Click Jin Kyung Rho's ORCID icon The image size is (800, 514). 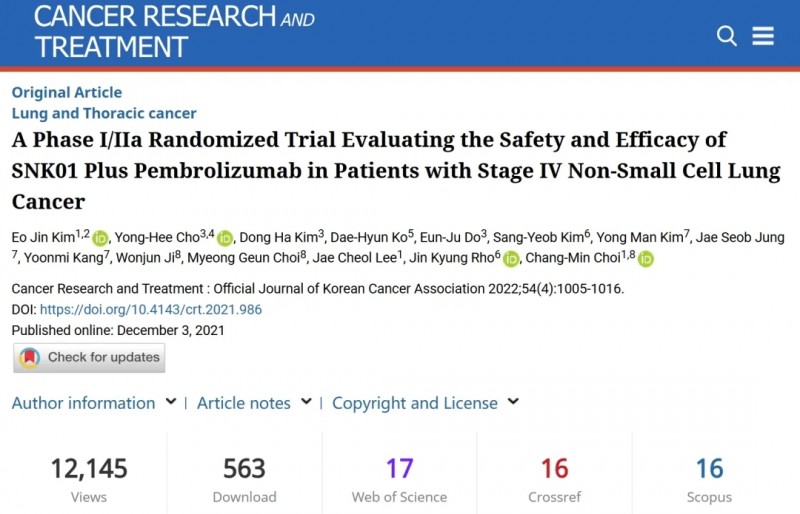[511, 259]
